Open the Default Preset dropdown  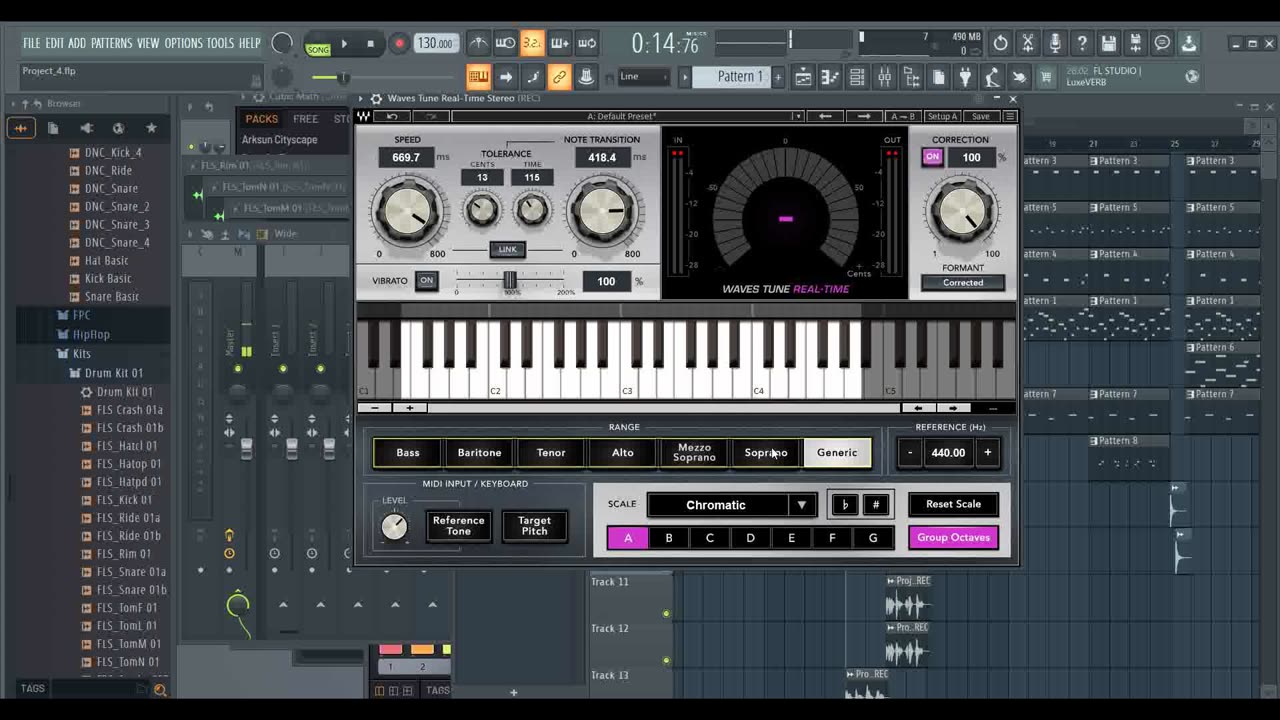(627, 116)
